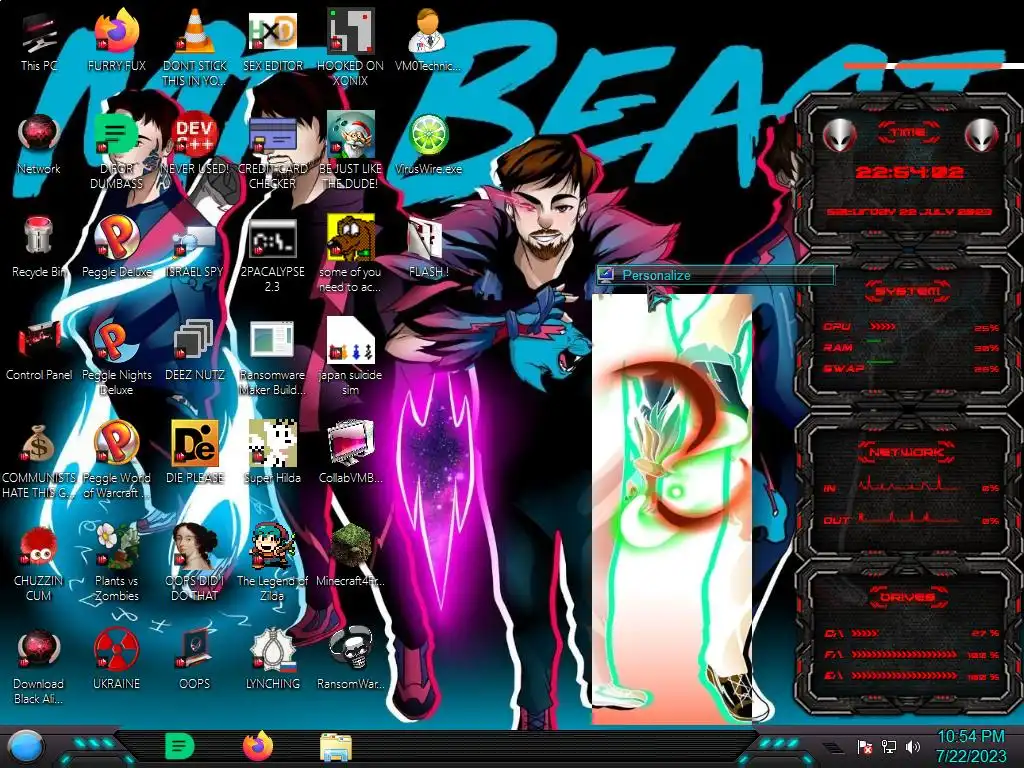Open Download Black Ali shortcut
The image size is (1024, 768).
click(x=39, y=666)
